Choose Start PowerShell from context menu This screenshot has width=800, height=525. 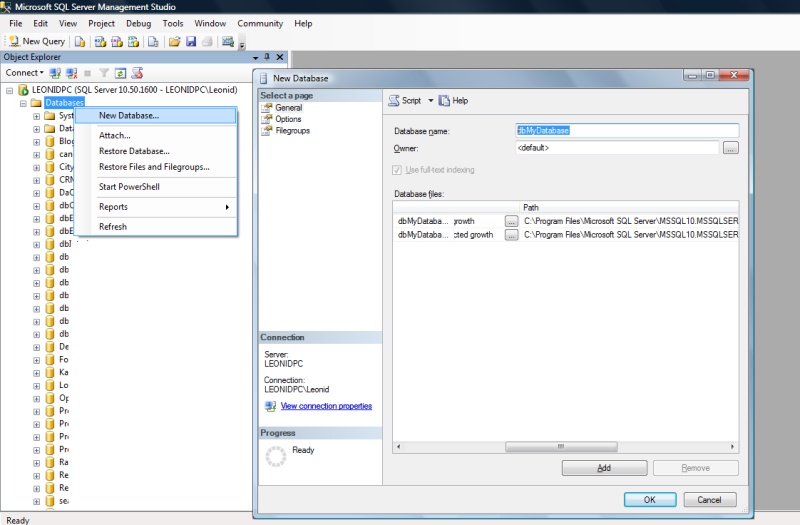156,187
